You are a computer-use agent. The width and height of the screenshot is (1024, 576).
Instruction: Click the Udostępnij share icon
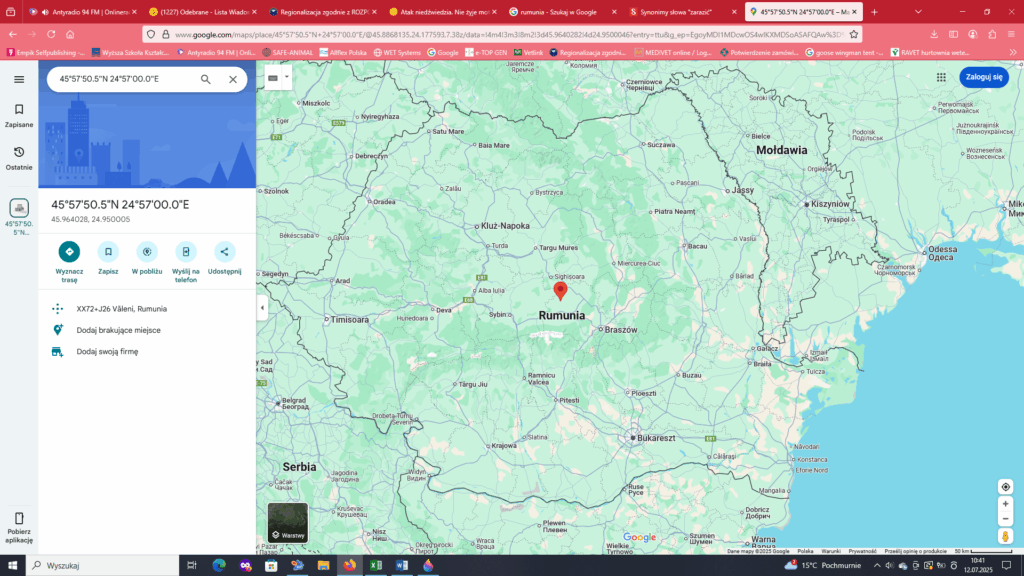(x=225, y=251)
